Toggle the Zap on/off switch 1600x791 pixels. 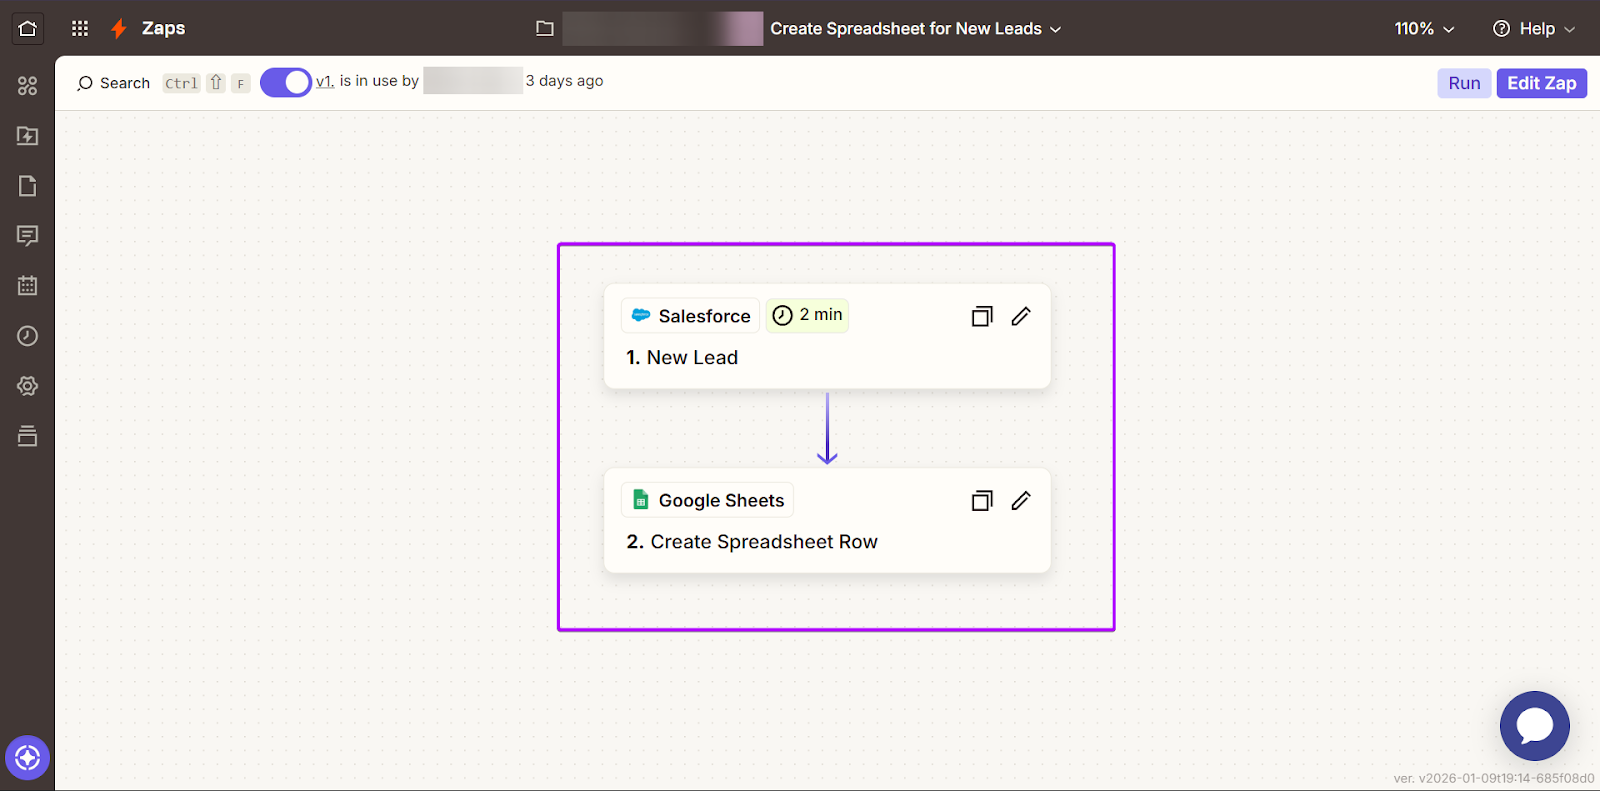[x=286, y=82]
